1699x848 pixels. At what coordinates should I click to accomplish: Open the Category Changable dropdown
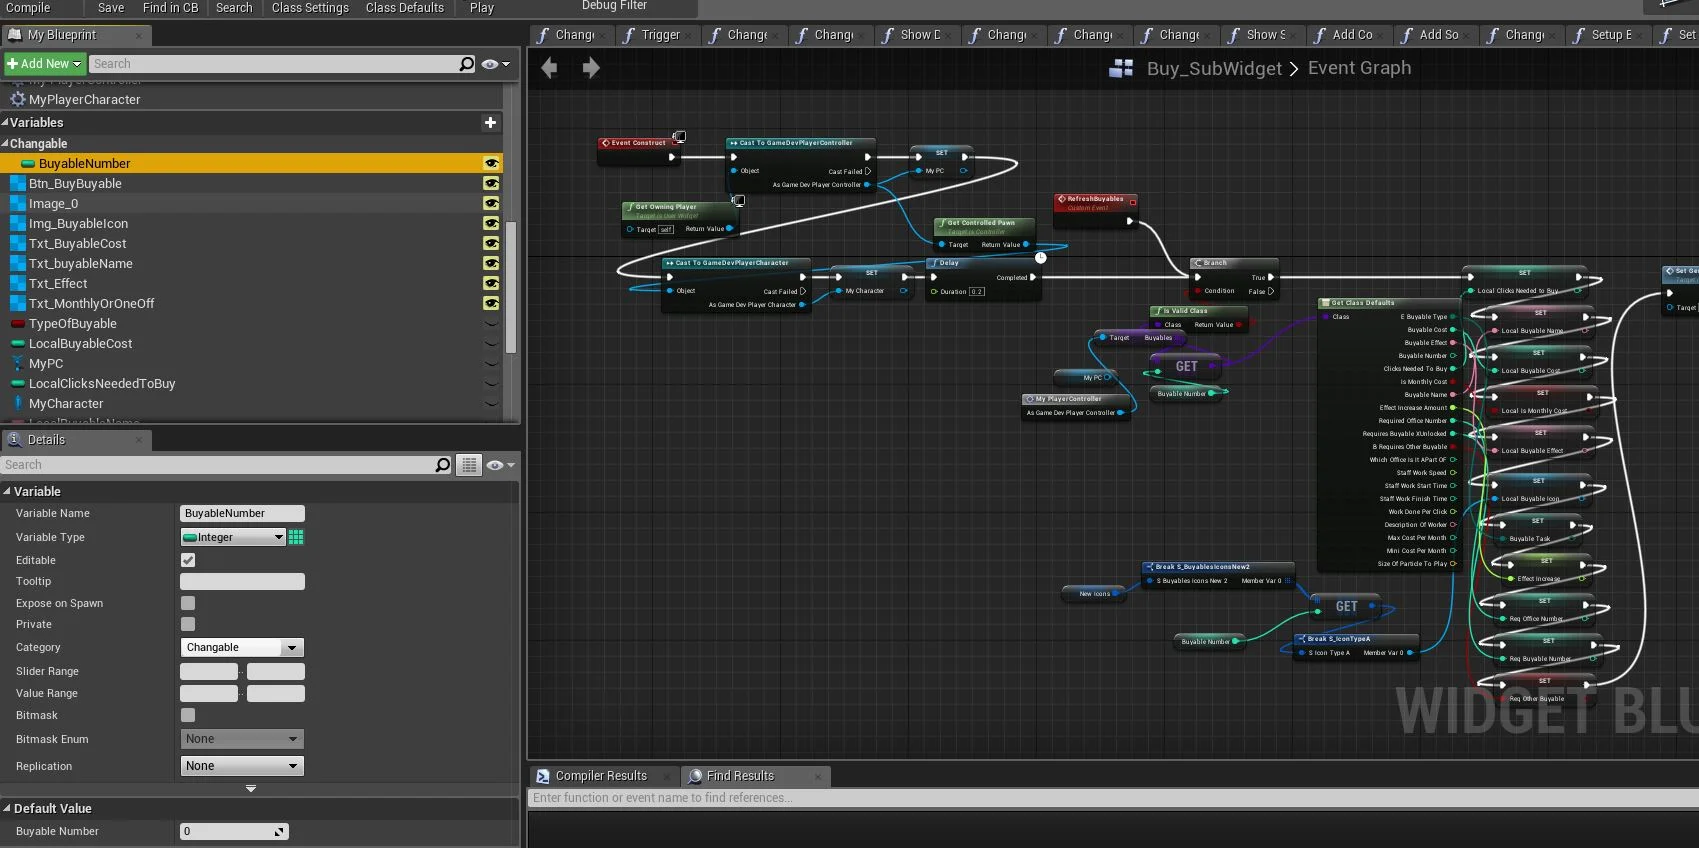coord(242,647)
